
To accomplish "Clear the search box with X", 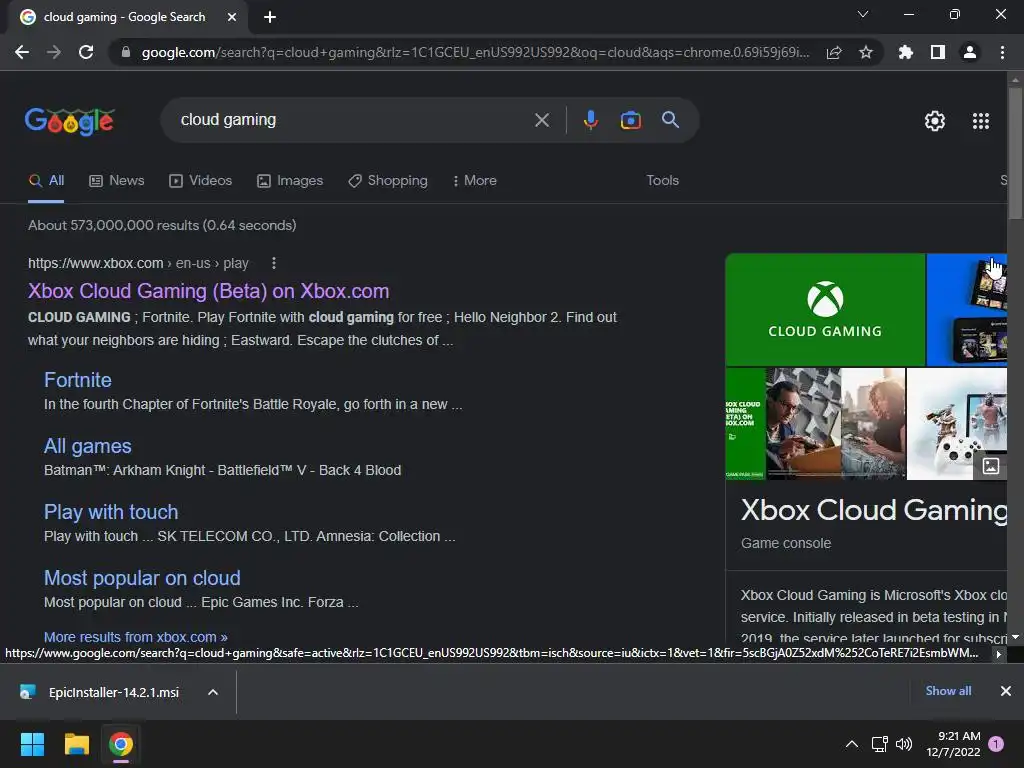I will 541,120.
